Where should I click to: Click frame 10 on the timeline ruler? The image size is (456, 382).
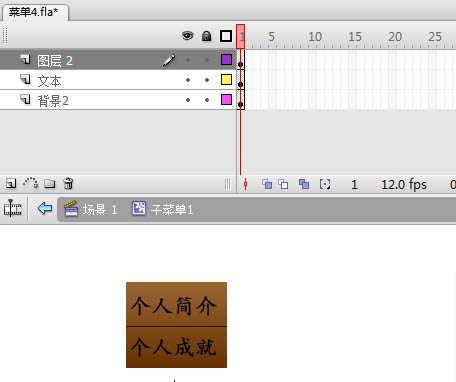click(315, 37)
